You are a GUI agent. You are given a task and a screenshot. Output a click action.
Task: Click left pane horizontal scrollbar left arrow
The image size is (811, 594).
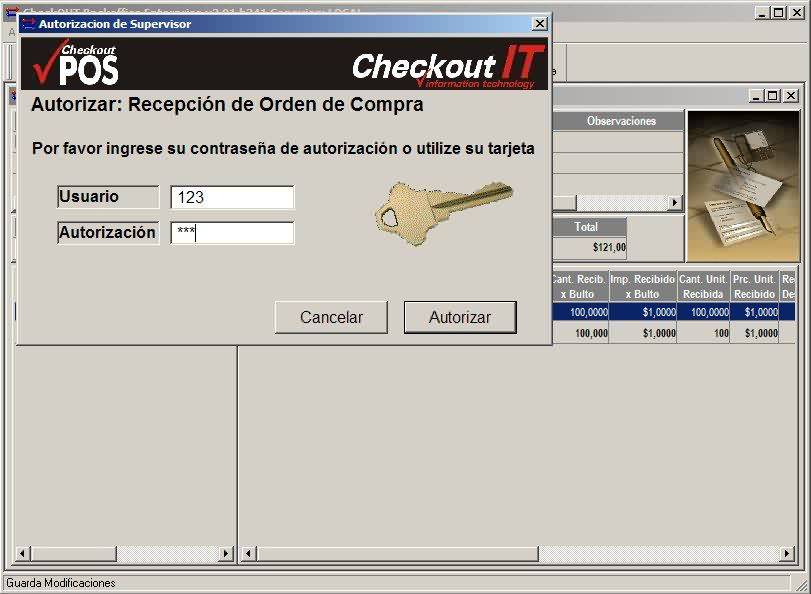(22, 554)
